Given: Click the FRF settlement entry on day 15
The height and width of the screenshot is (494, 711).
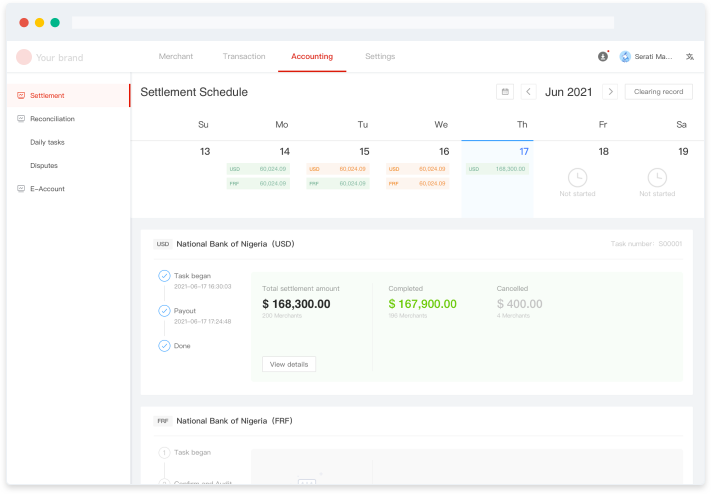Looking at the screenshot, I should 338,183.
